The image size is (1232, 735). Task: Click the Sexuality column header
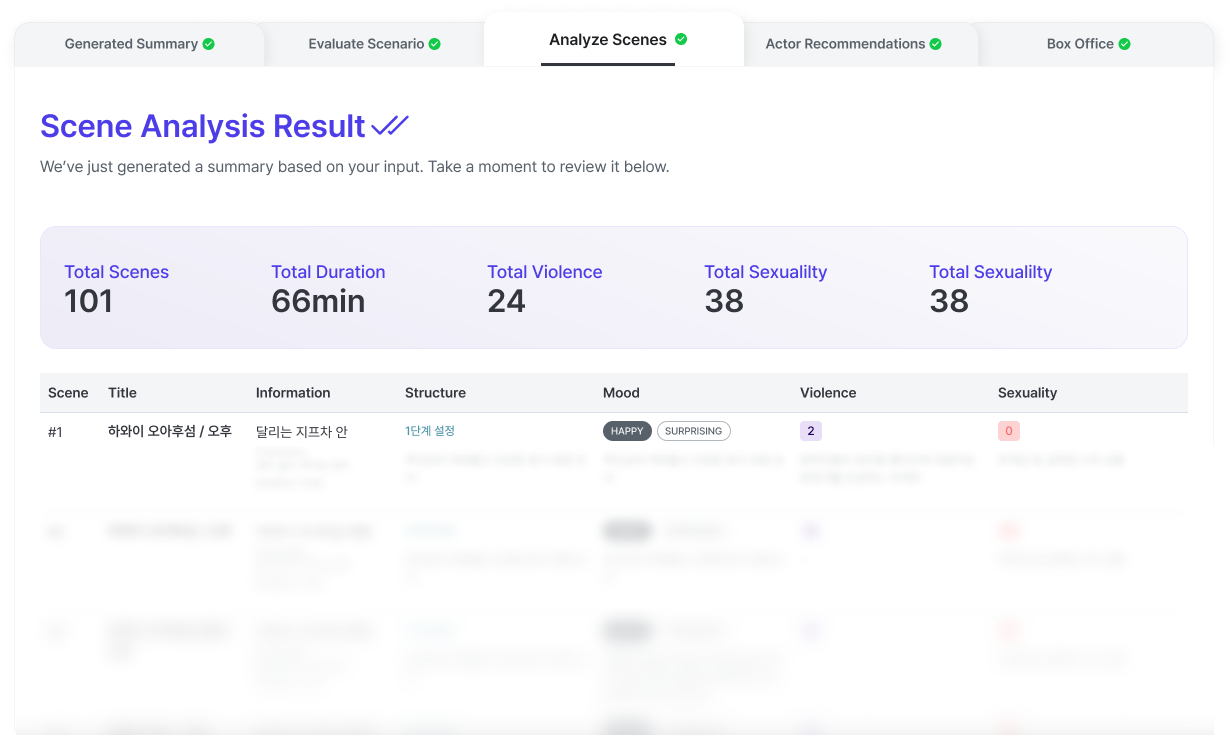pos(1027,393)
